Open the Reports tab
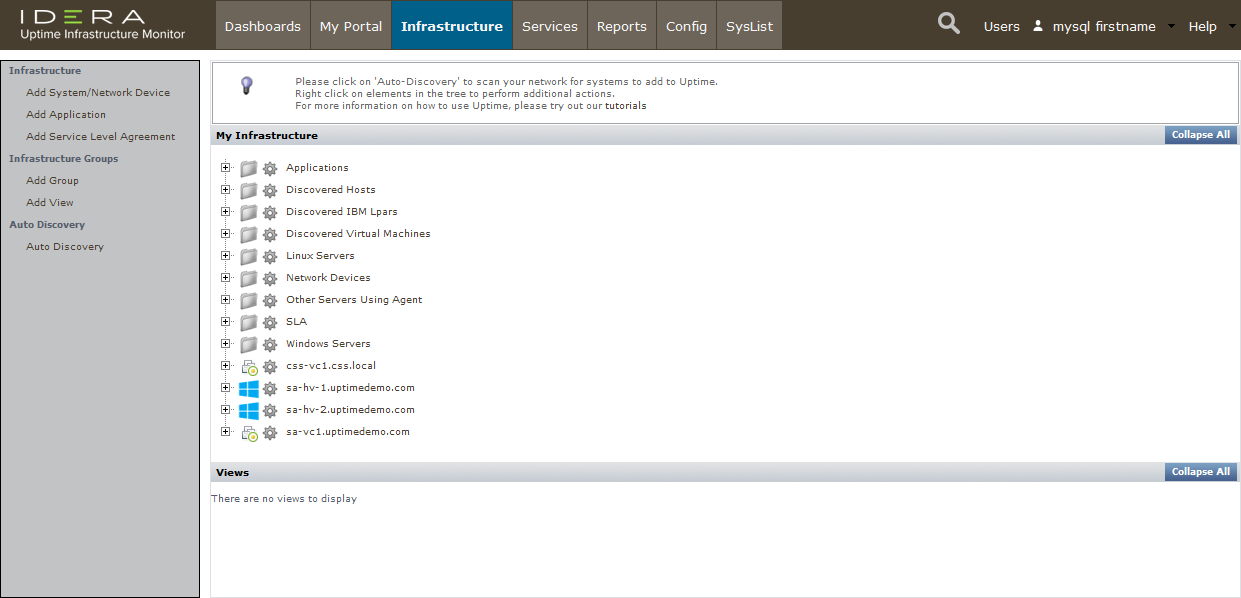Image resolution: width=1241 pixels, height=598 pixels. pos(622,26)
